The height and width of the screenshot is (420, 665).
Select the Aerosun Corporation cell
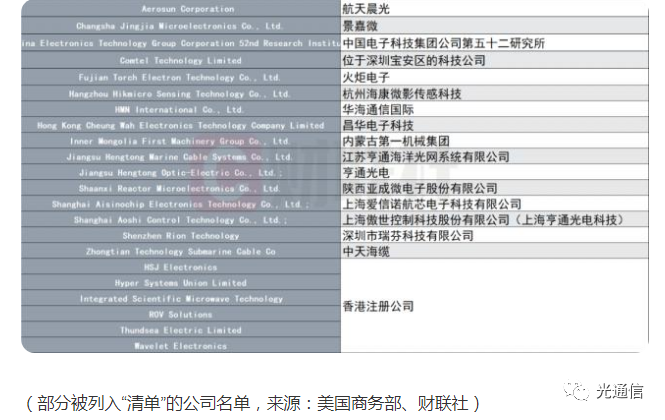click(x=181, y=8)
